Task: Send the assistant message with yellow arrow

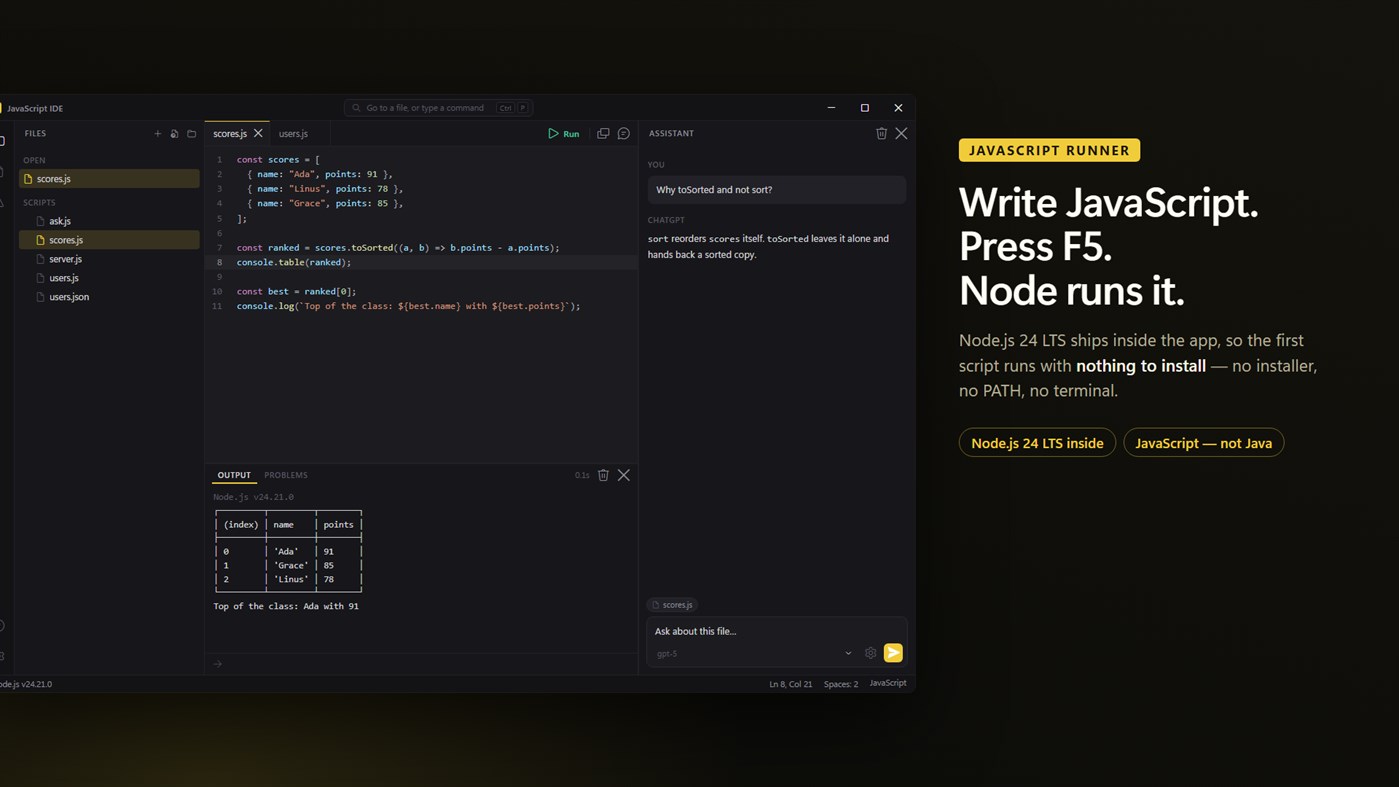Action: click(893, 653)
